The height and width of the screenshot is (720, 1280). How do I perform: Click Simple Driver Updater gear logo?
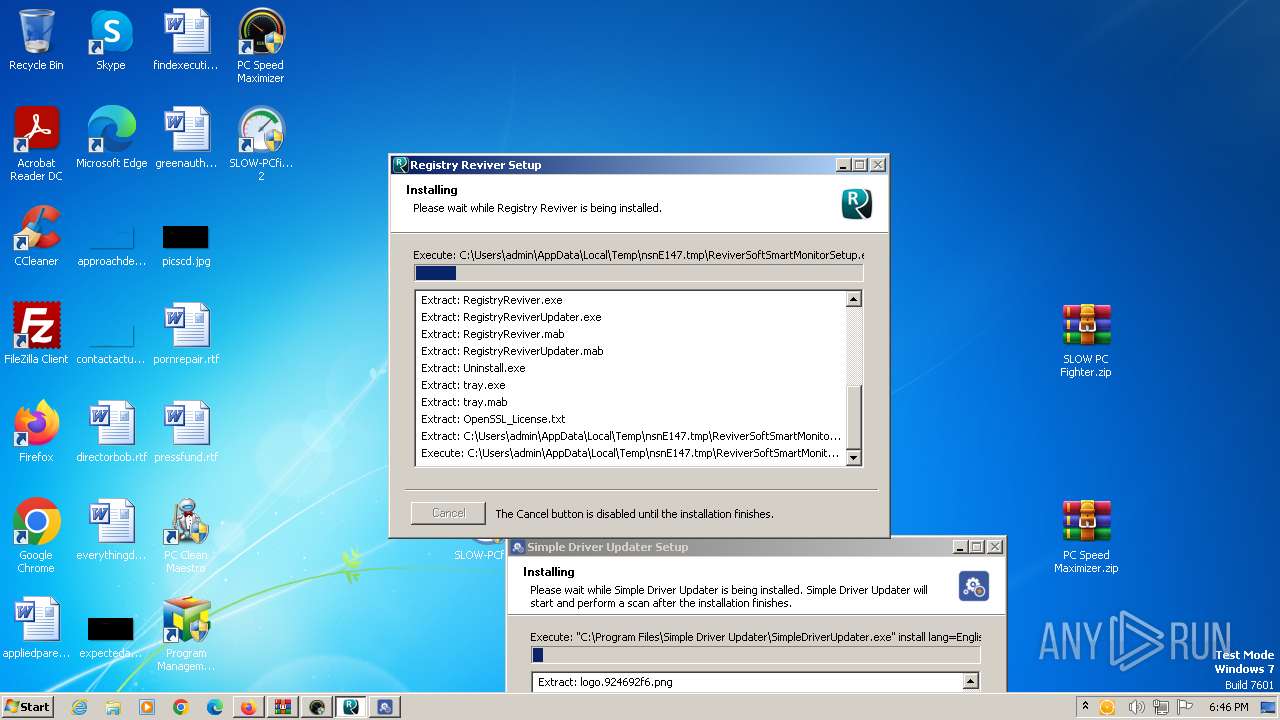974,586
